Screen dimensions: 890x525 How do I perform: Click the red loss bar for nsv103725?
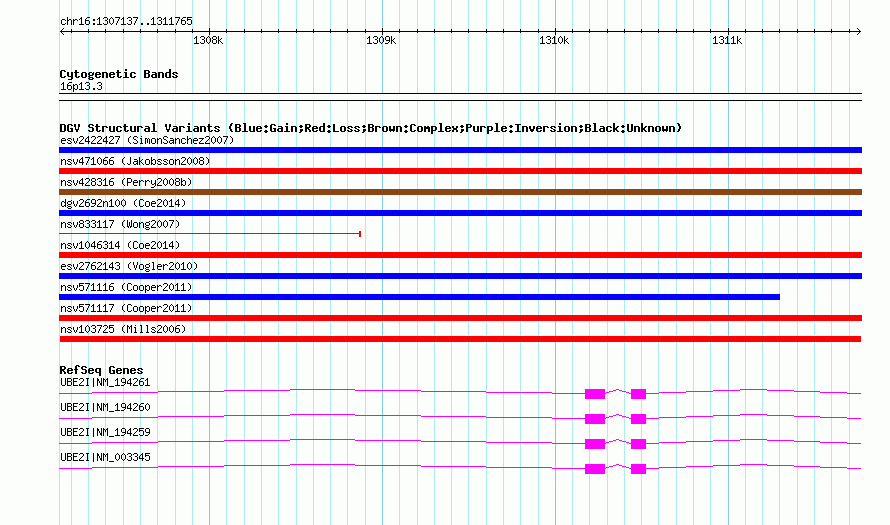pos(460,339)
